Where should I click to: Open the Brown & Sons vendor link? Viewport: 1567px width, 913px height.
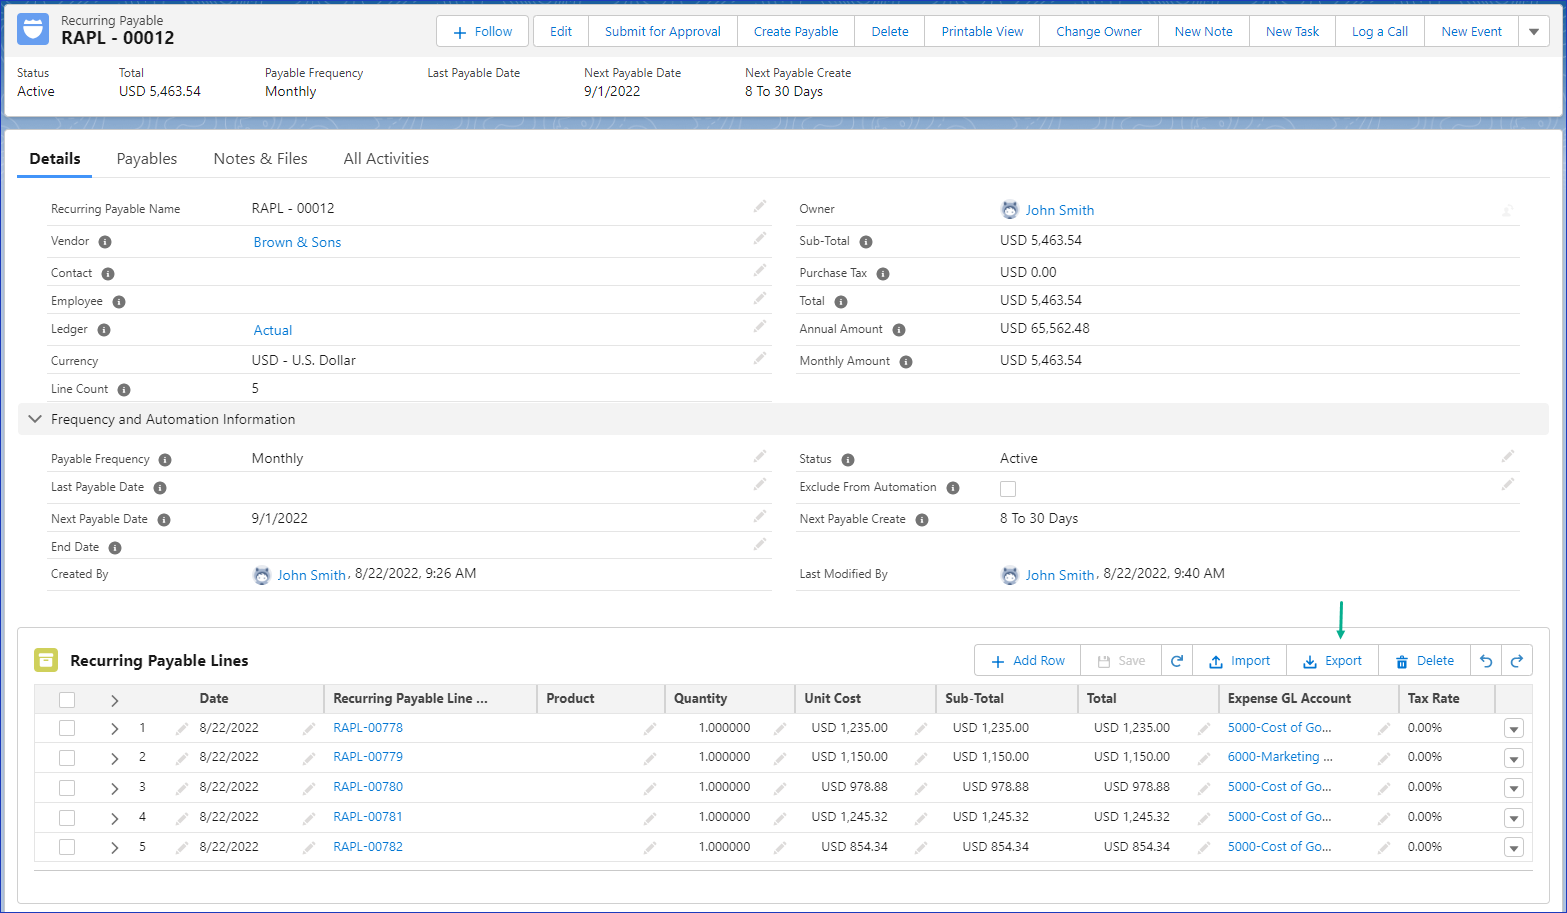[x=296, y=241]
